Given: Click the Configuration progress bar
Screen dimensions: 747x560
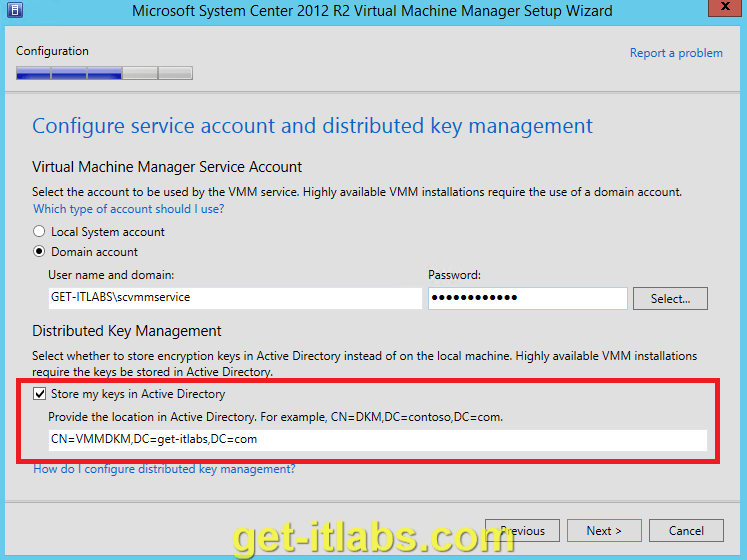Looking at the screenshot, I should point(104,73).
